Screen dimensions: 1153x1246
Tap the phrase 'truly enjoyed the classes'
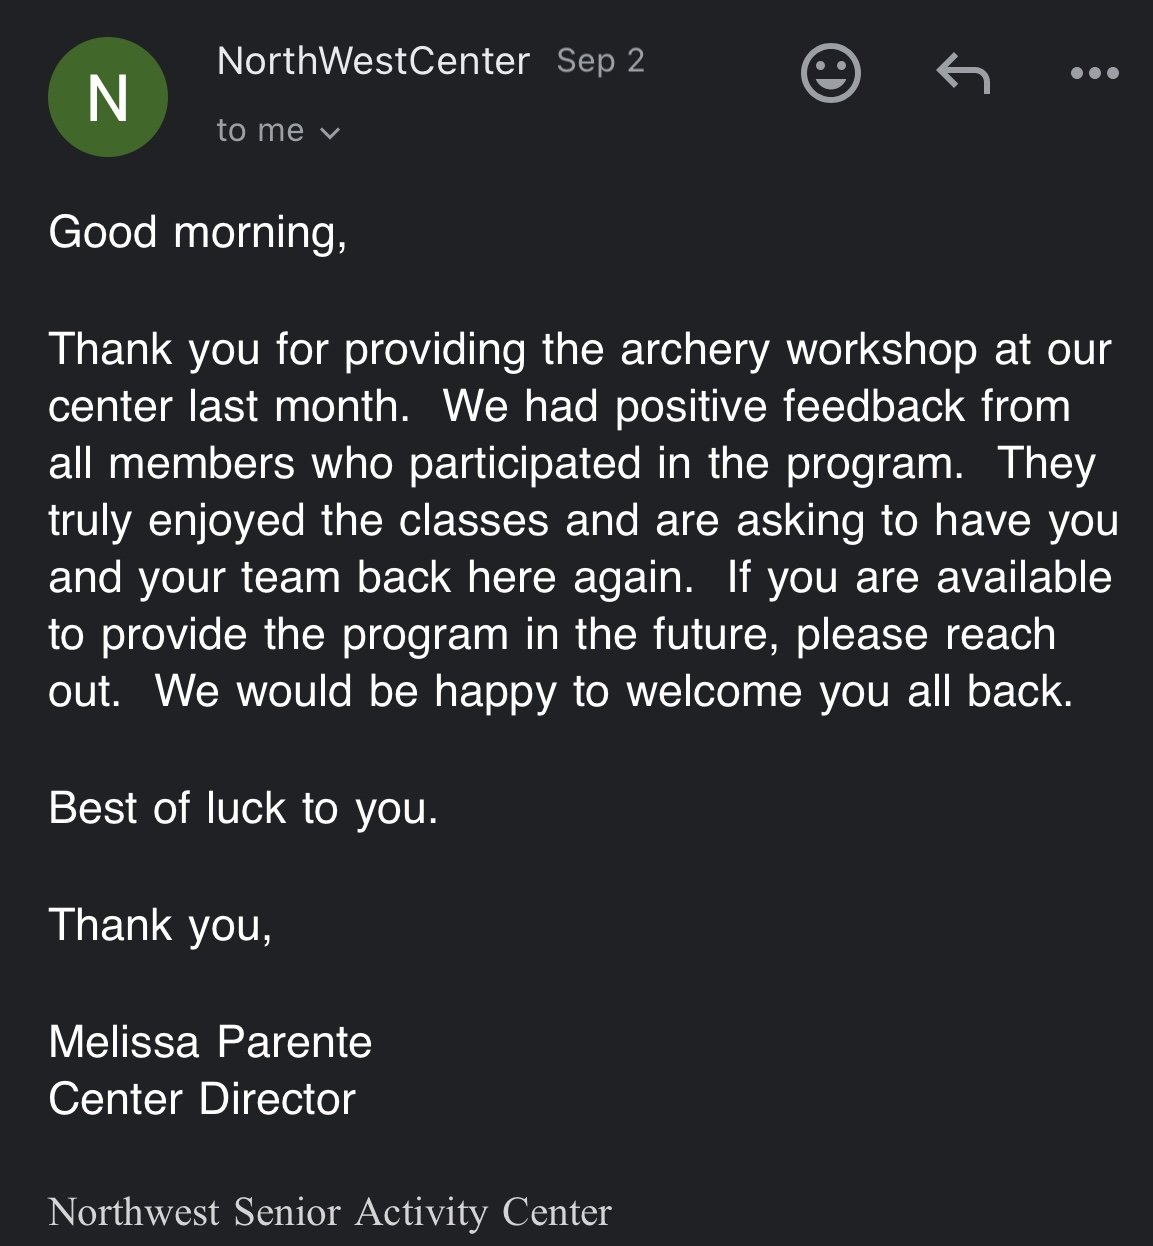(299, 521)
